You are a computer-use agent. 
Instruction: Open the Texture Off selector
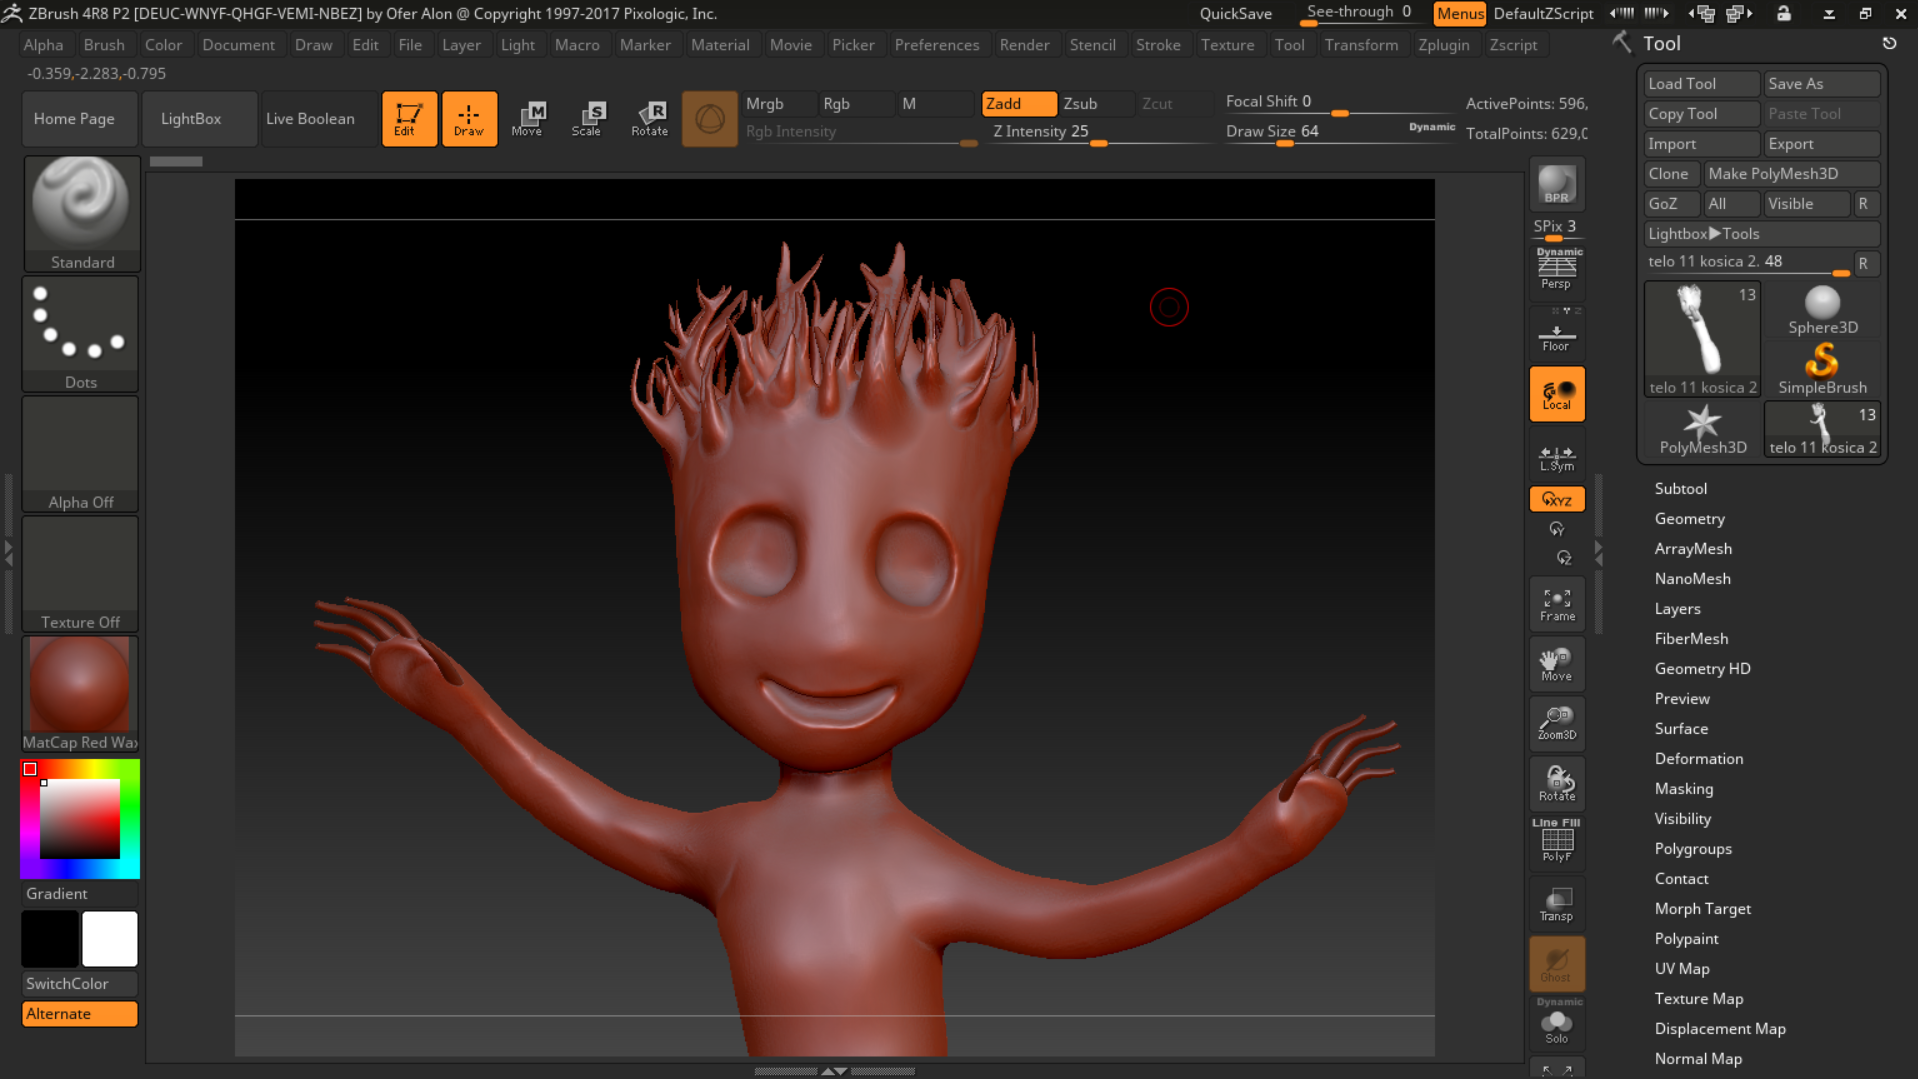point(81,573)
